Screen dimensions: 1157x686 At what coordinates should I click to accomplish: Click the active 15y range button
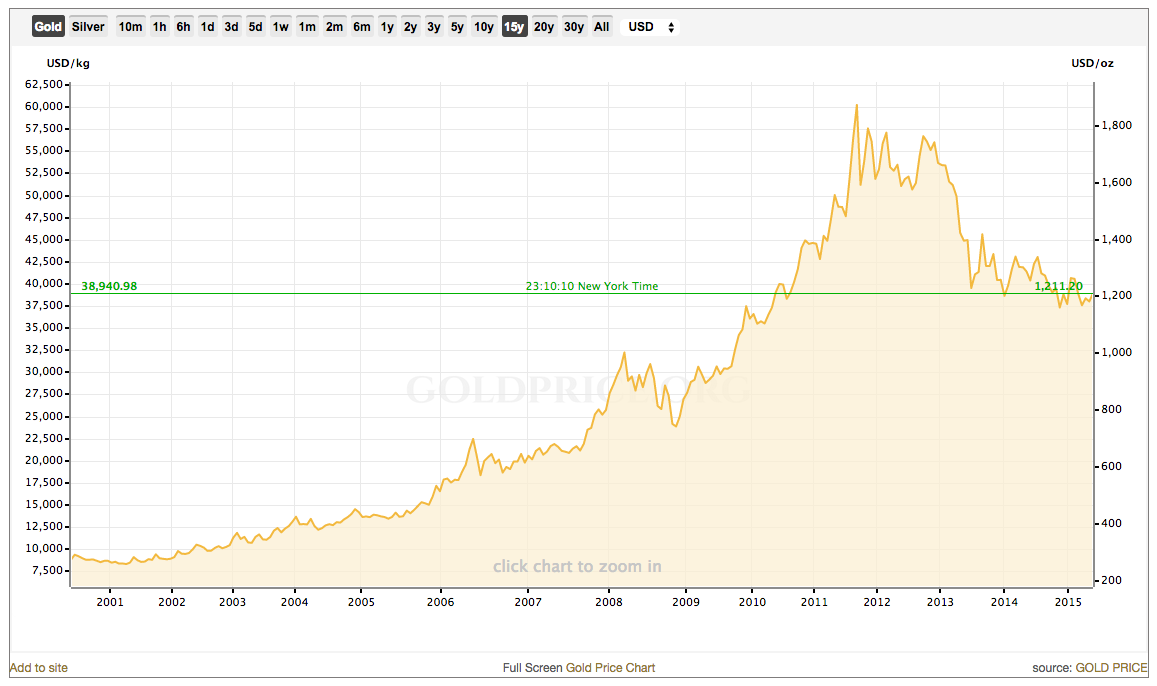tap(514, 27)
